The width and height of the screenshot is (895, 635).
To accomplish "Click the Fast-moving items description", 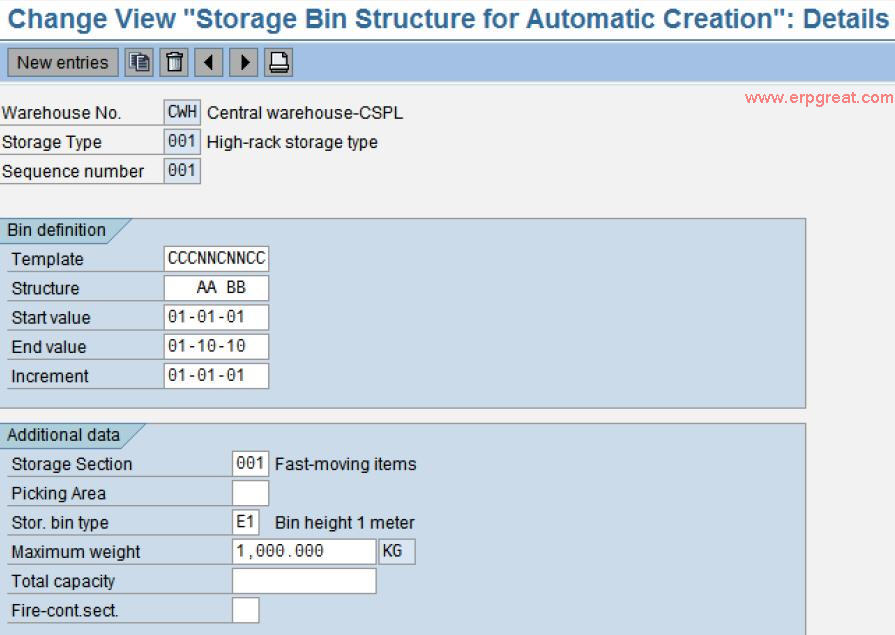I will click(345, 464).
